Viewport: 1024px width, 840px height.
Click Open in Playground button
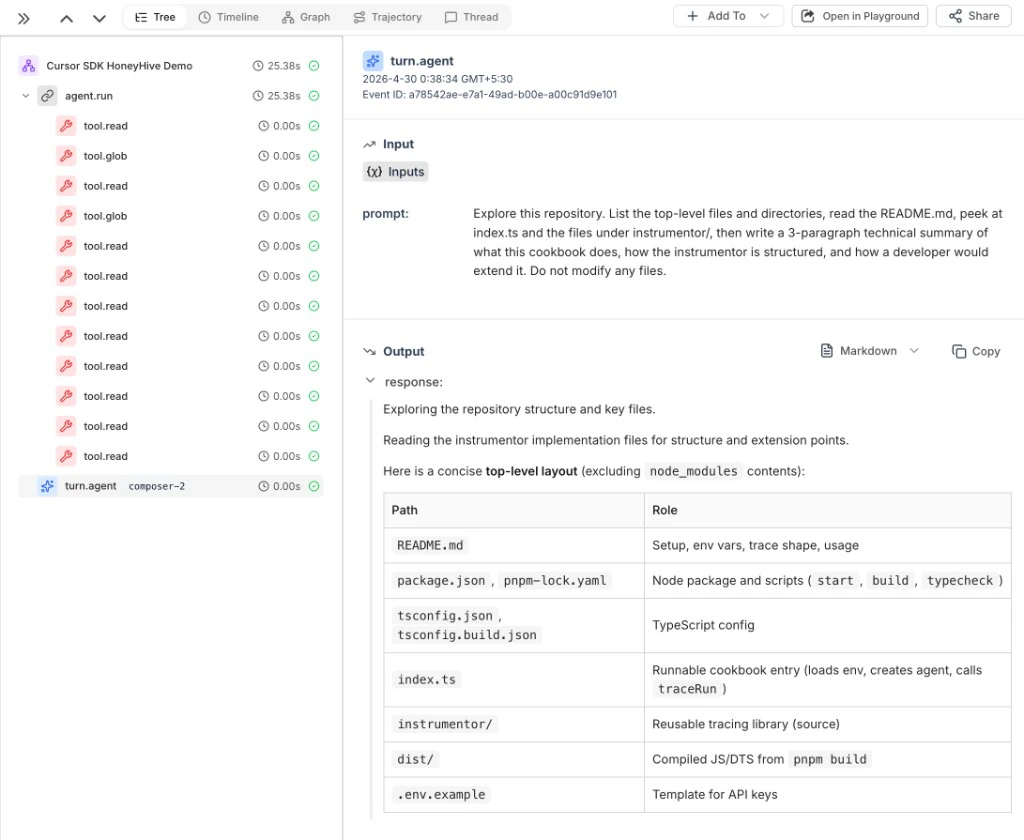coord(860,16)
